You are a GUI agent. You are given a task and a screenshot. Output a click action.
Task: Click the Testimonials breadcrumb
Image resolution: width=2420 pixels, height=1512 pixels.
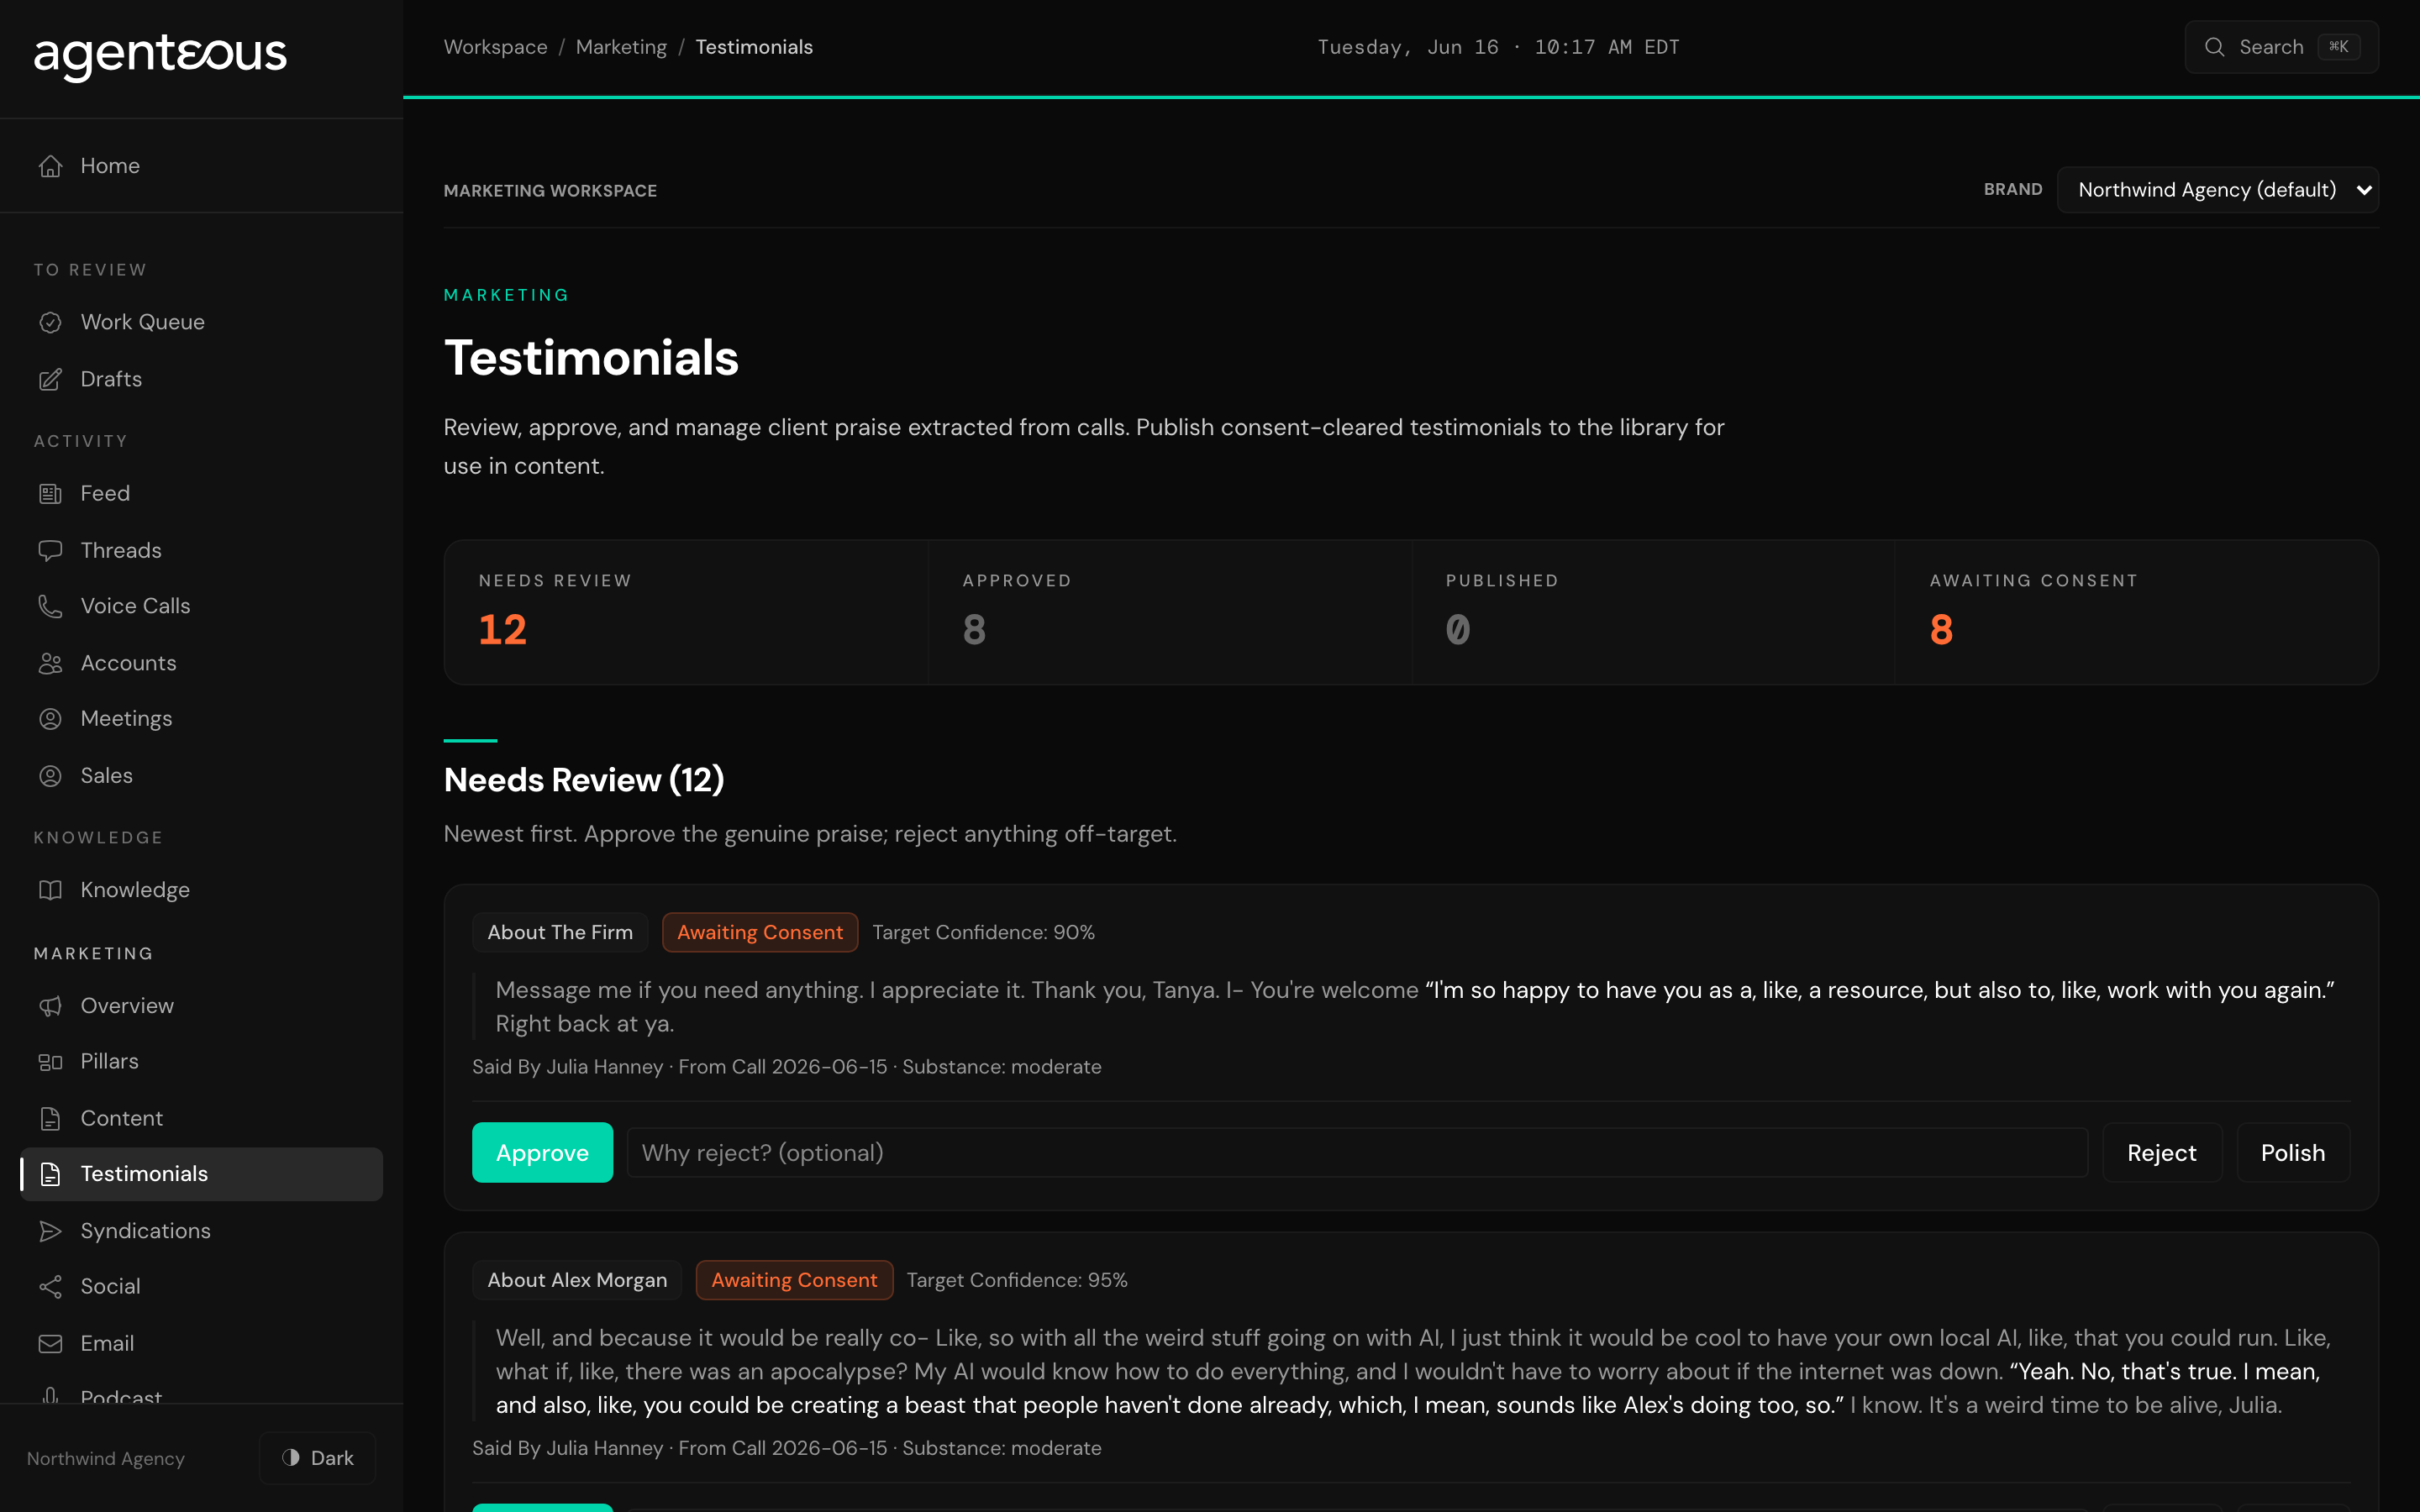(754, 47)
